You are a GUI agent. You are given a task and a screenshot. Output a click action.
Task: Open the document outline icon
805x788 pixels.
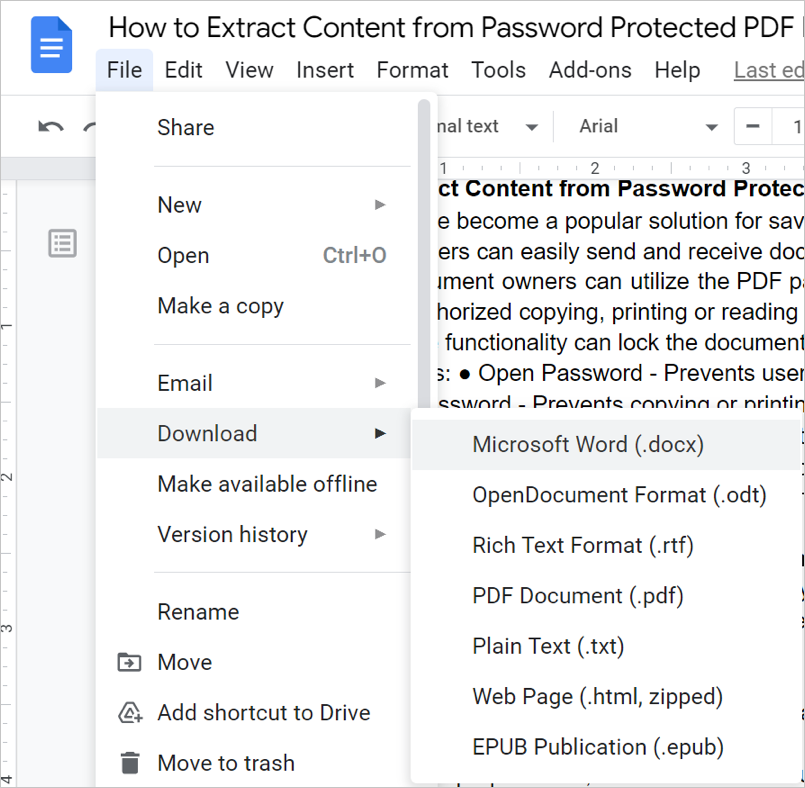(63, 243)
